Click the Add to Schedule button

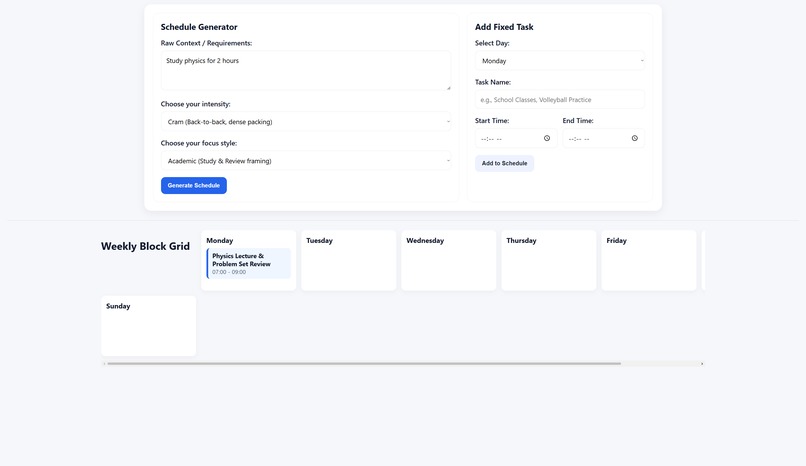pyautogui.click(x=504, y=163)
